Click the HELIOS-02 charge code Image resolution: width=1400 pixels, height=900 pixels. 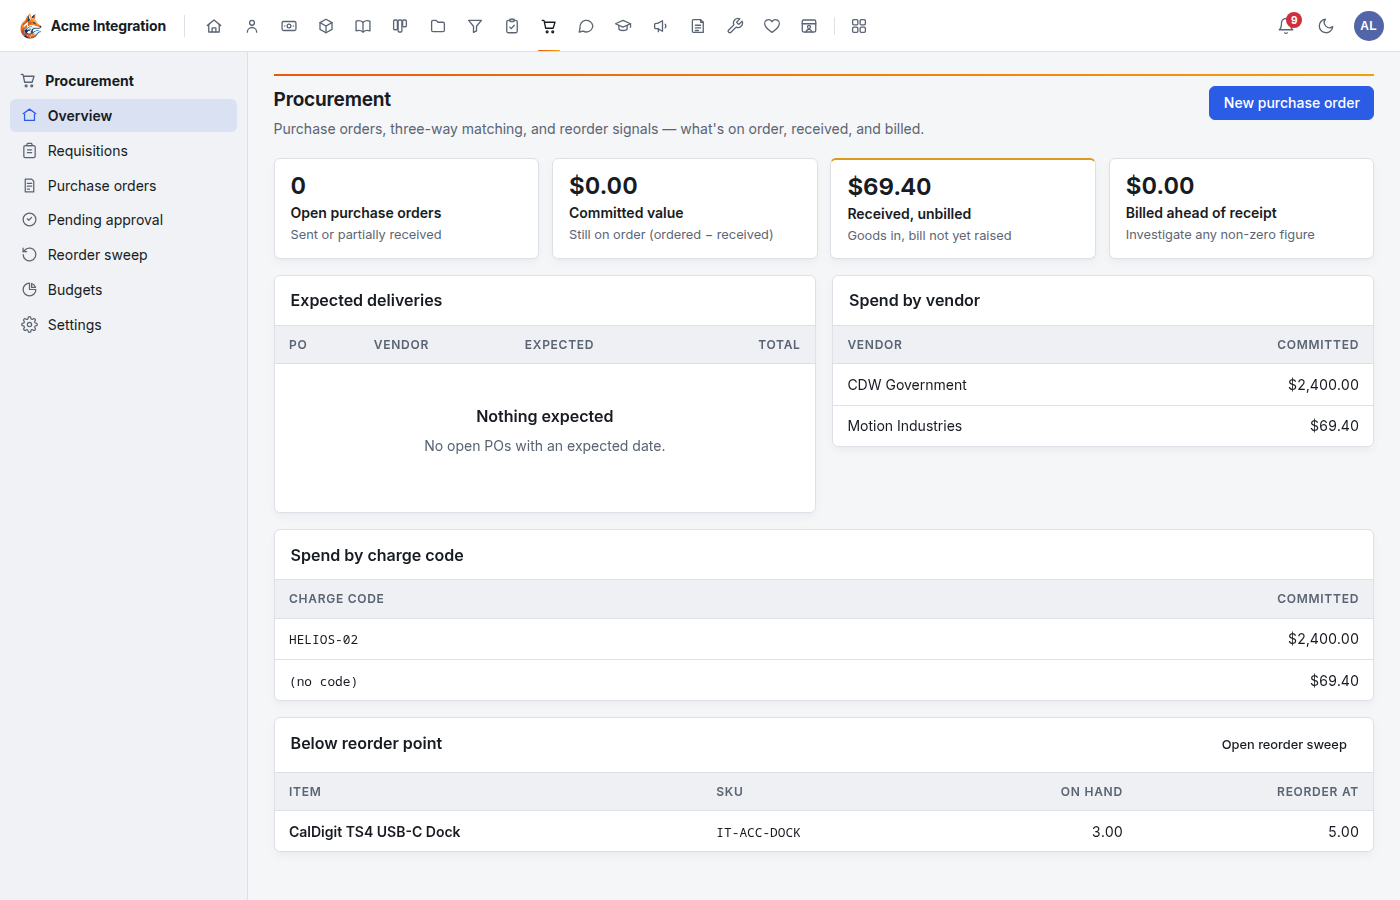(x=323, y=640)
